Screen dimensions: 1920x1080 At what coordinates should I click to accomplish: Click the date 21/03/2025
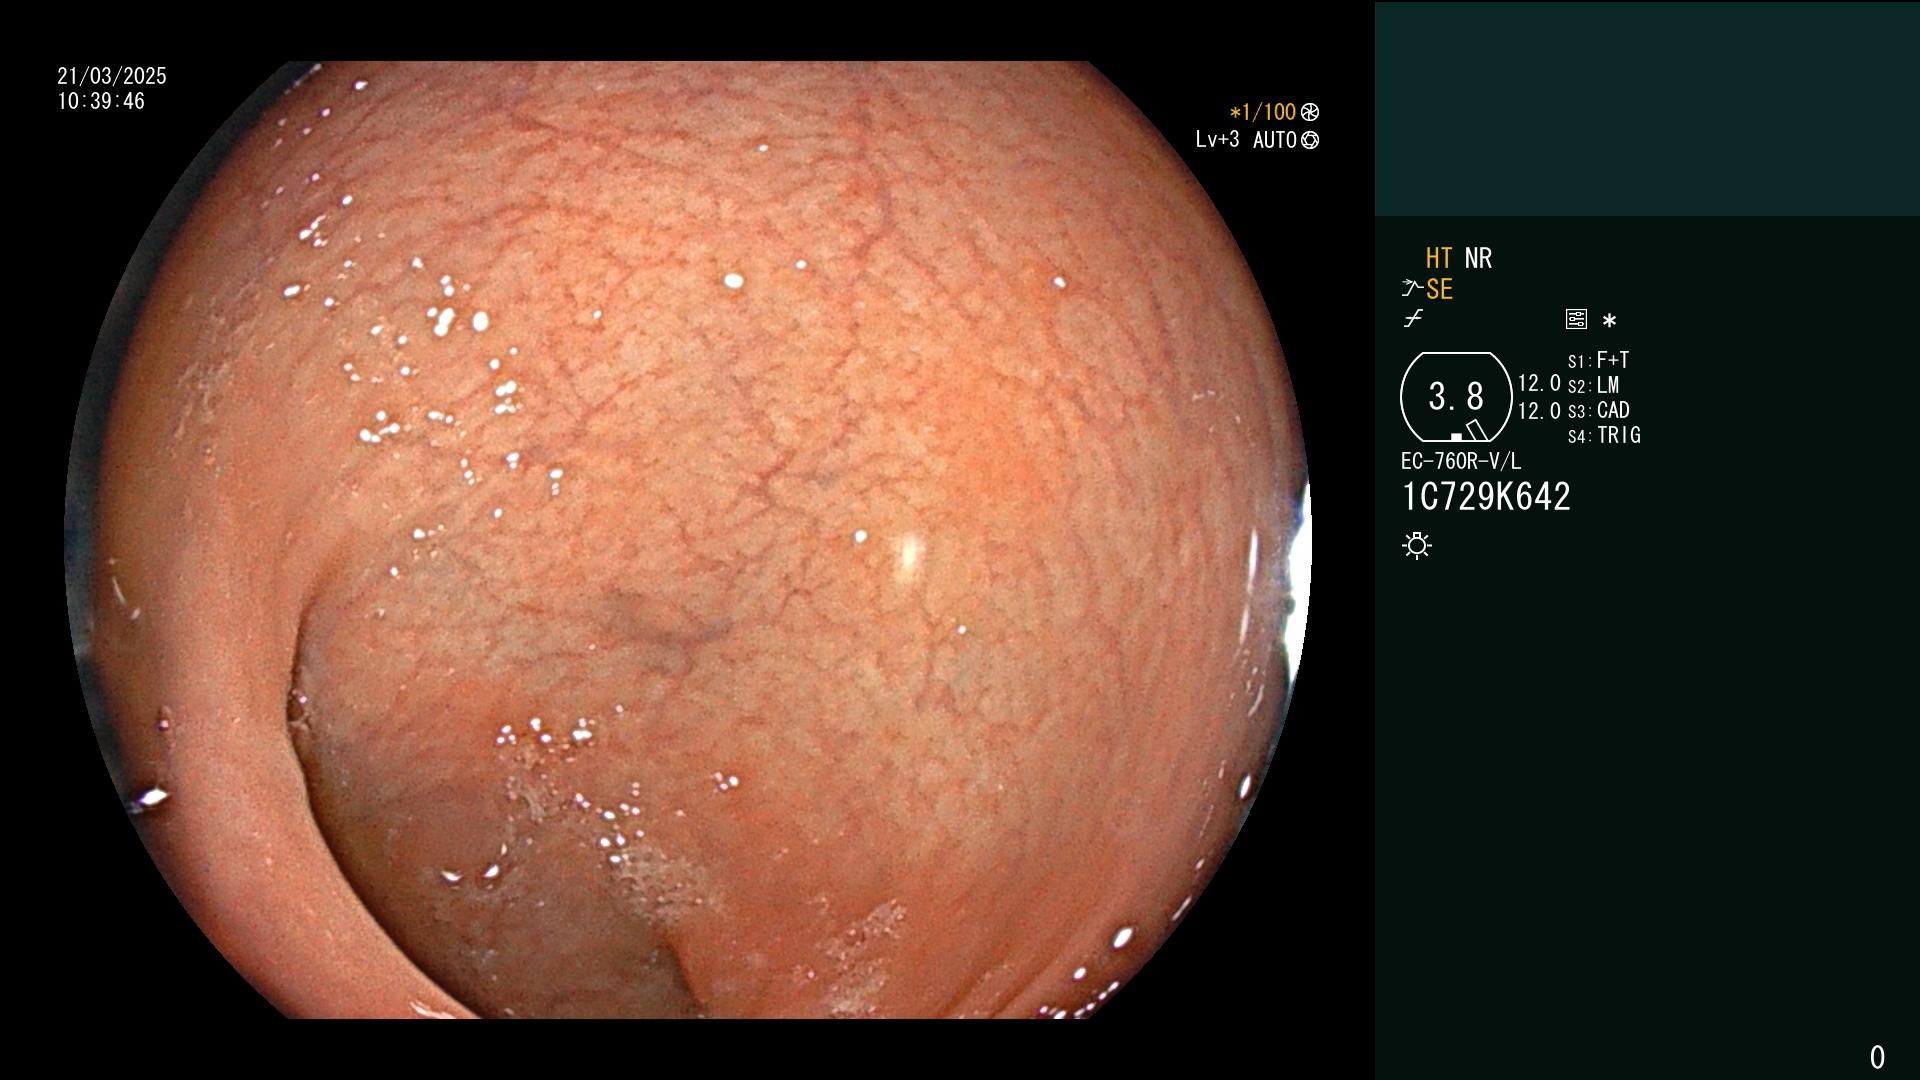[112, 76]
